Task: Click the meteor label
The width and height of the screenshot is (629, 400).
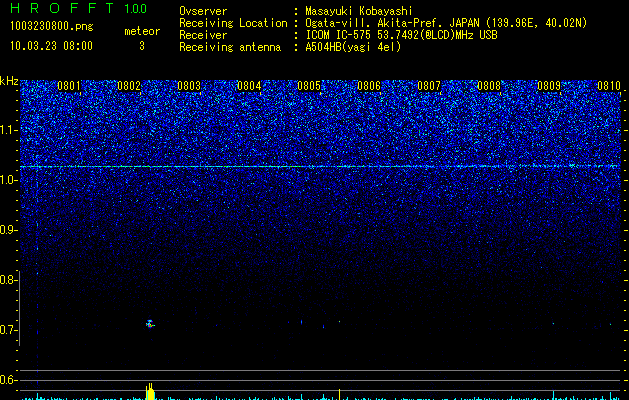Action: coord(142,31)
